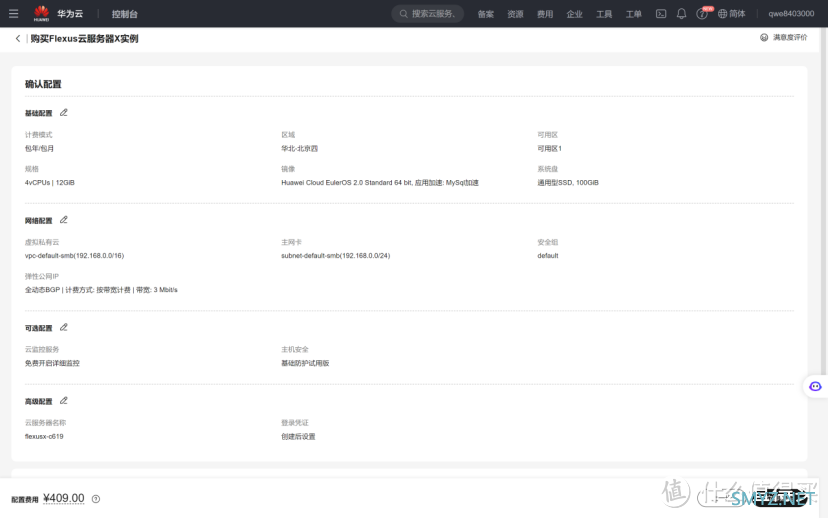Select vpc-default-smb(192.168.0.0/16) value
Screen dimensions: 828x518
pos(74,256)
